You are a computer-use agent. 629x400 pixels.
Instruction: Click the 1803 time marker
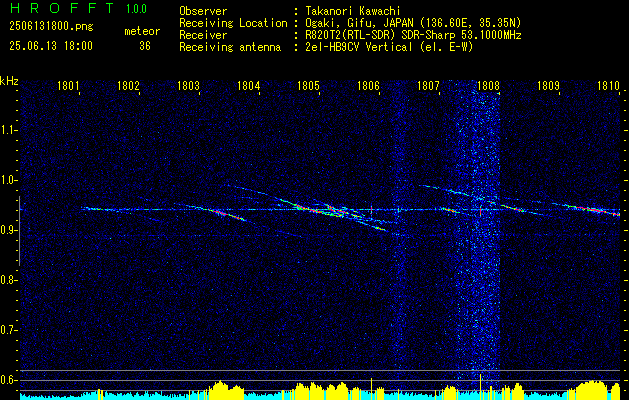[188, 85]
